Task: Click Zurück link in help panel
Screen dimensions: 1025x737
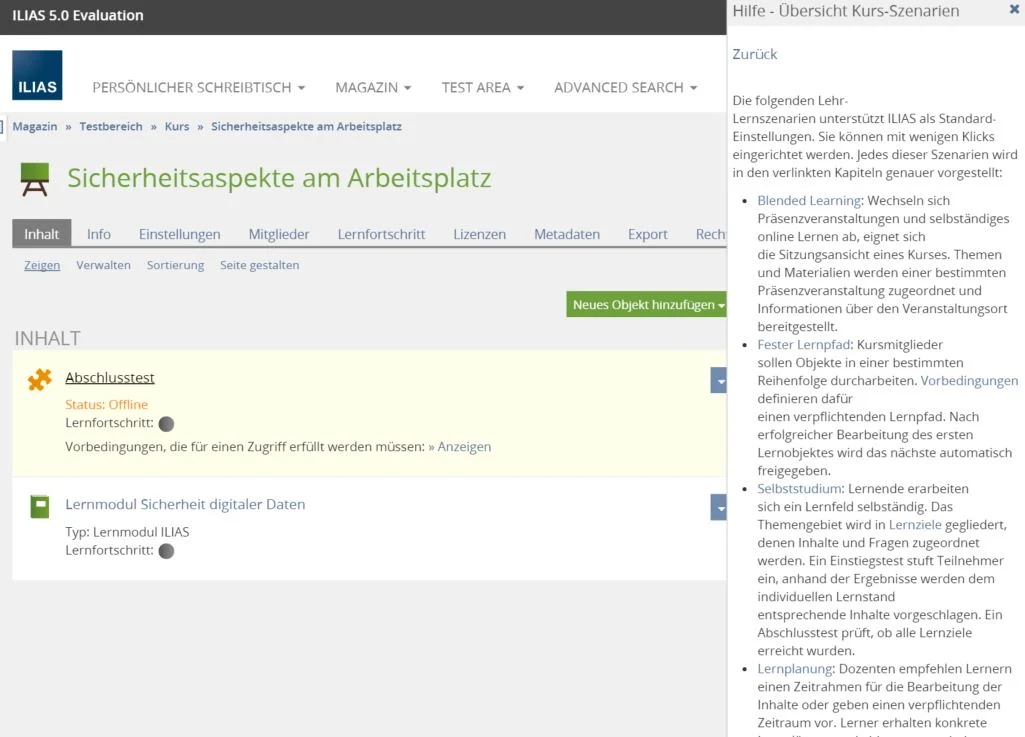Action: (754, 54)
